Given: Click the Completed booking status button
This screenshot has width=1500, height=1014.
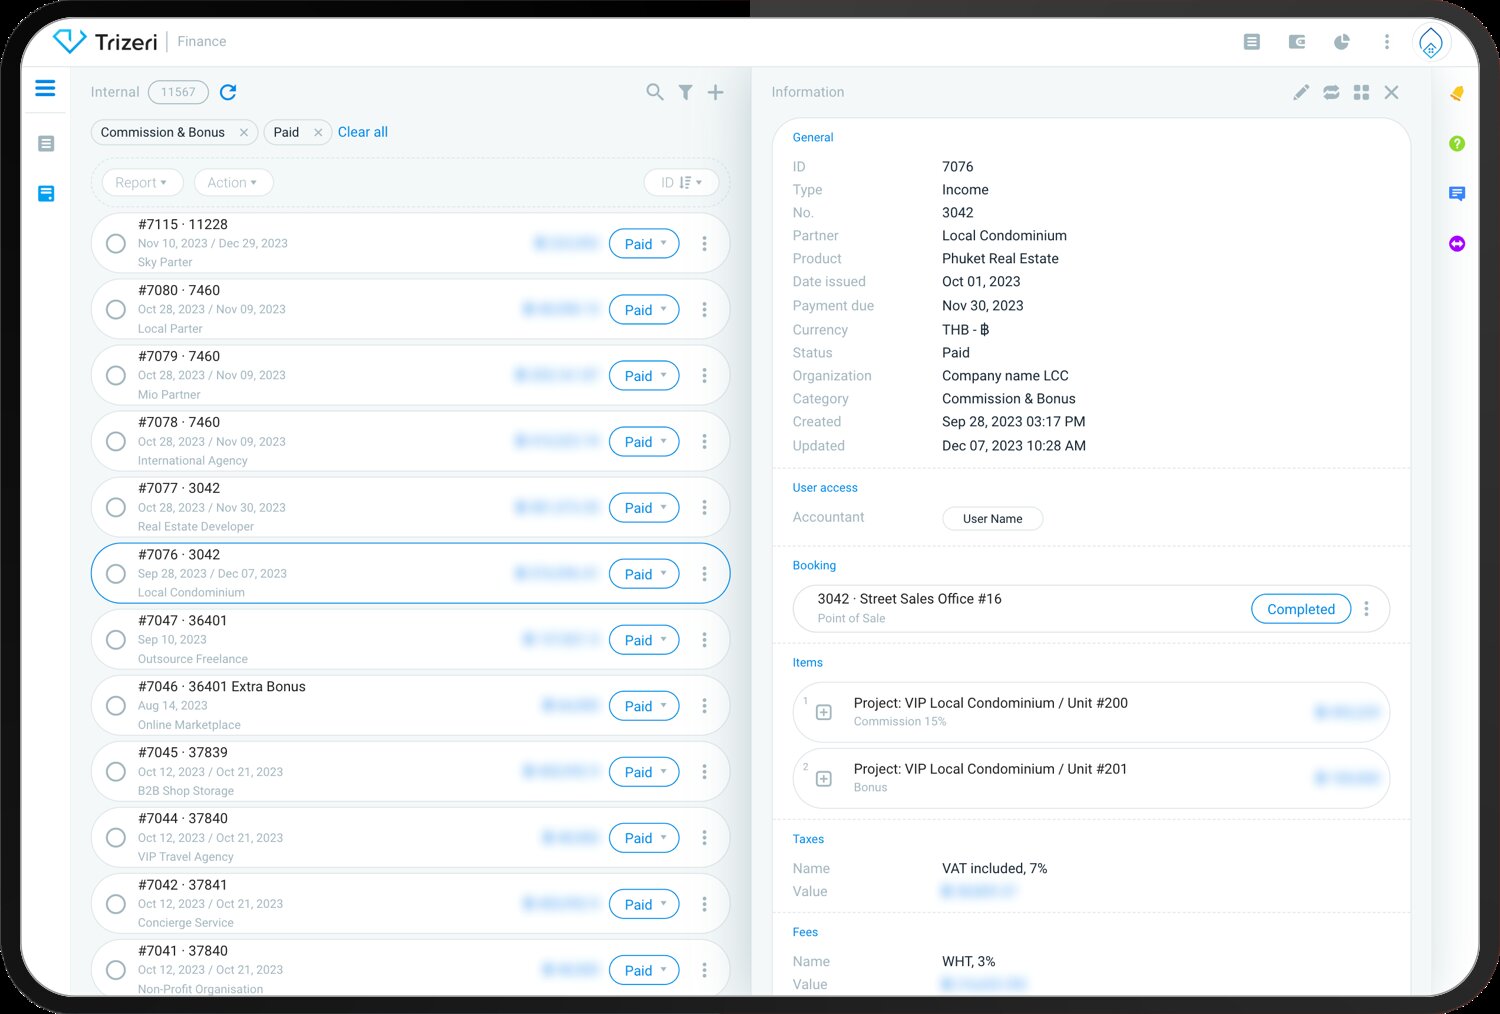Looking at the screenshot, I should coord(1300,609).
